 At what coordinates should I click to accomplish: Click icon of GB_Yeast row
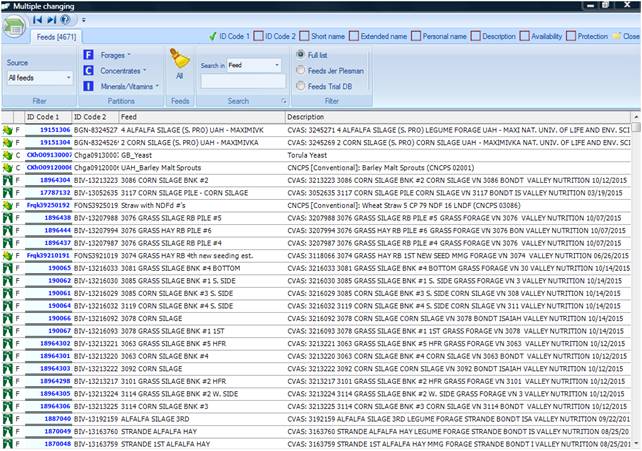click(7, 156)
